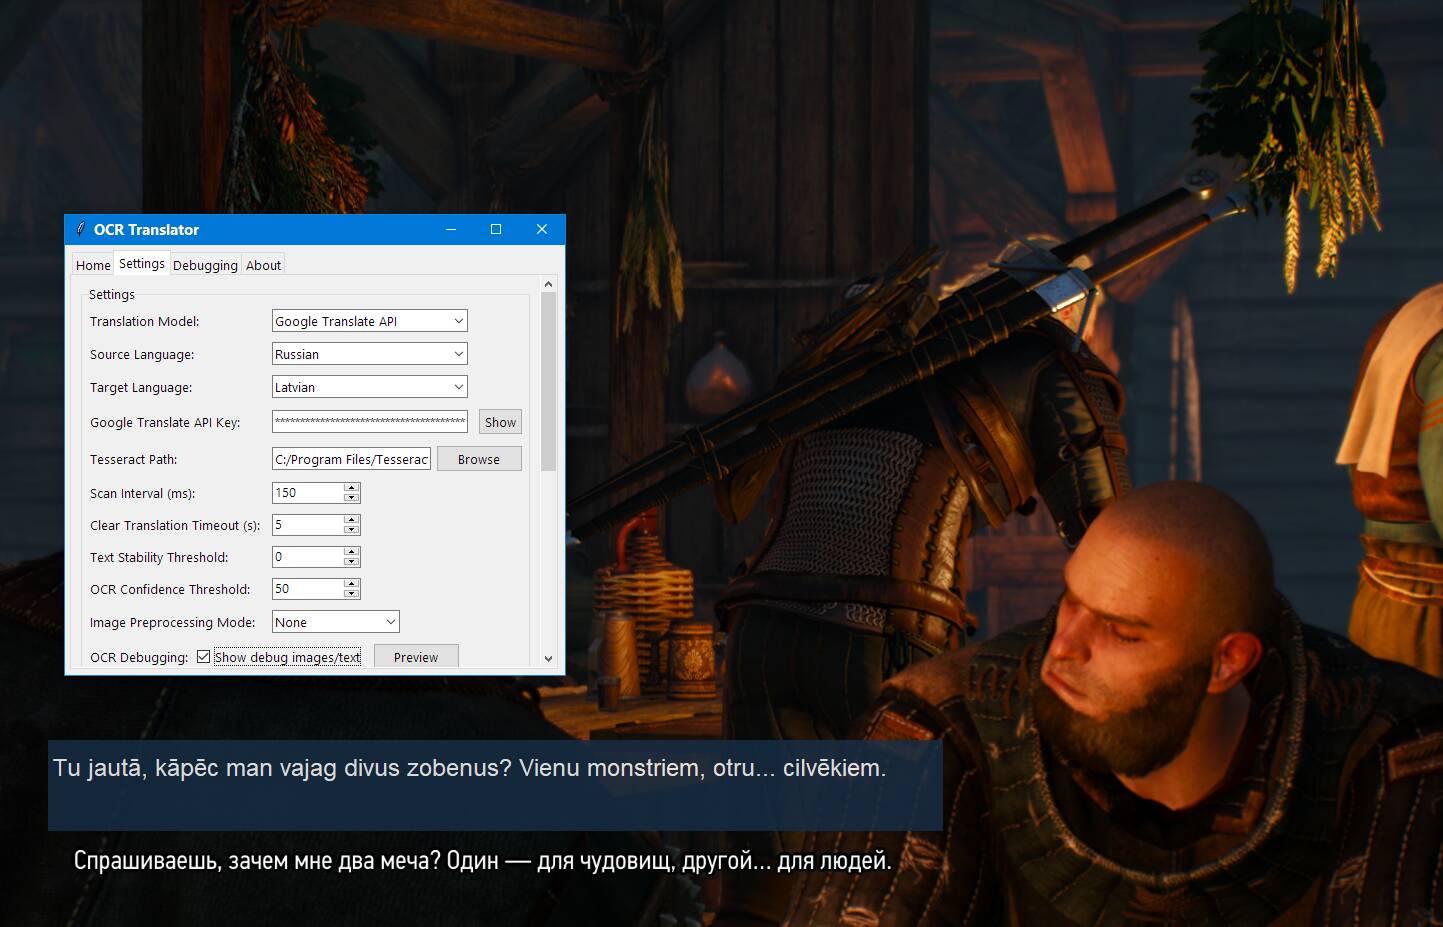Select the Settings tab
1443x927 pixels.
coord(141,263)
